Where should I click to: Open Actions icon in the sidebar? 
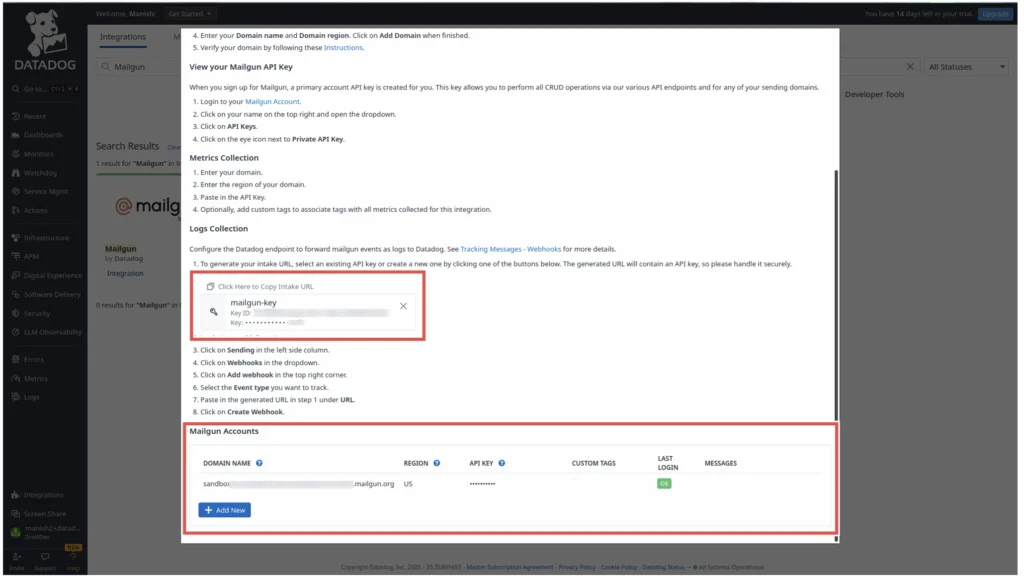[16, 211]
